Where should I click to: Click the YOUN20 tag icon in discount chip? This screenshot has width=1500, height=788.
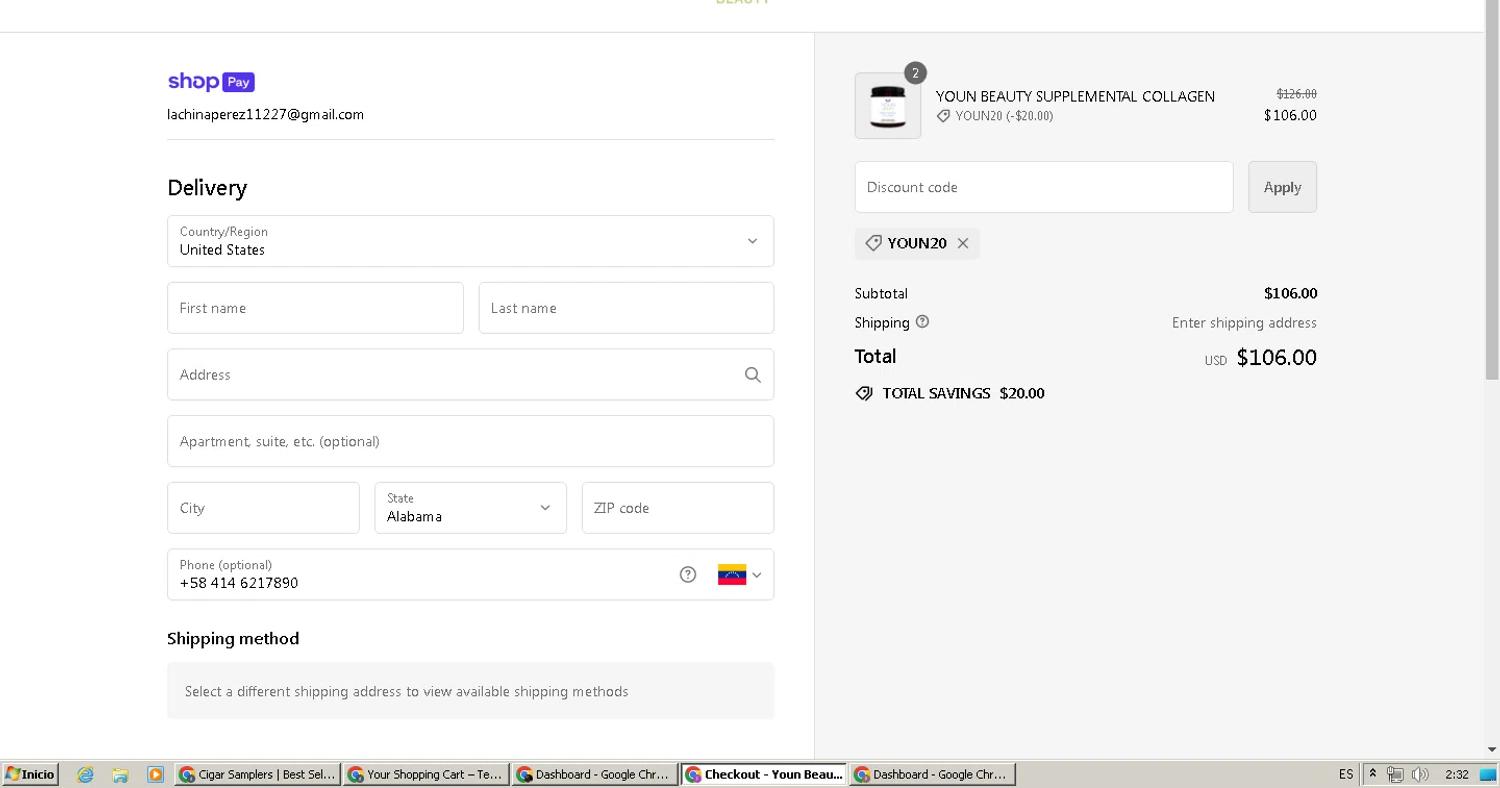(x=873, y=243)
